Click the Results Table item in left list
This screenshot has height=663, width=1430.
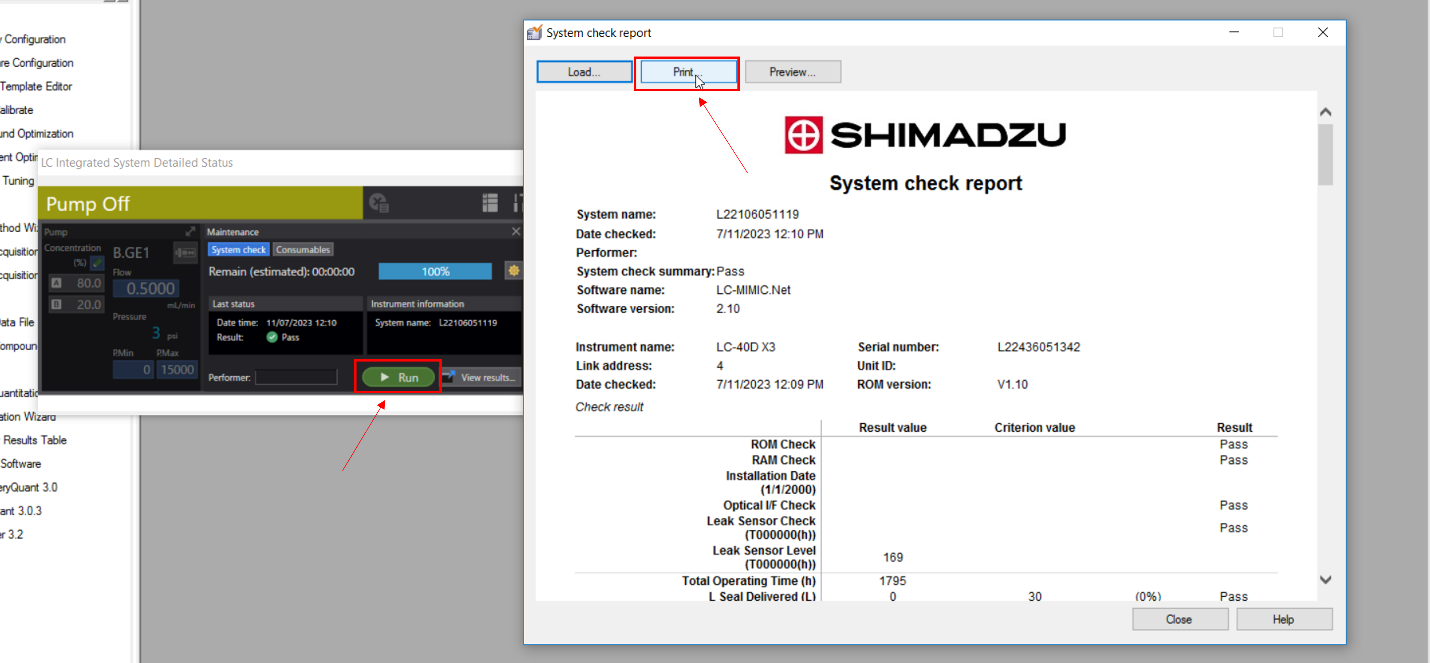click(x=34, y=440)
